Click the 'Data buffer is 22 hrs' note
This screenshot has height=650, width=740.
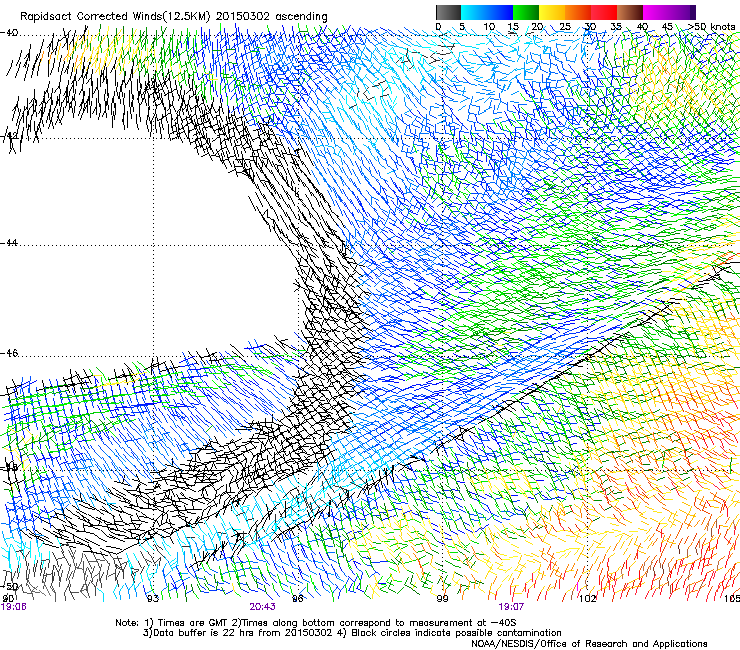[x=201, y=633]
